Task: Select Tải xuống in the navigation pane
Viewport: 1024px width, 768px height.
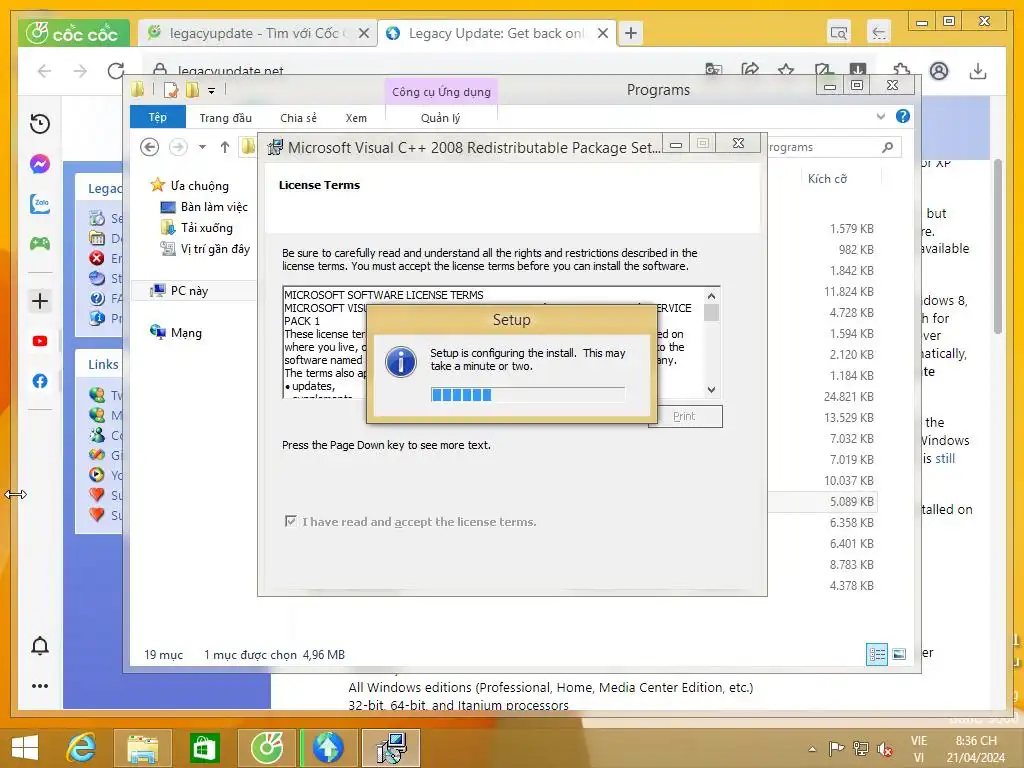Action: [197, 228]
